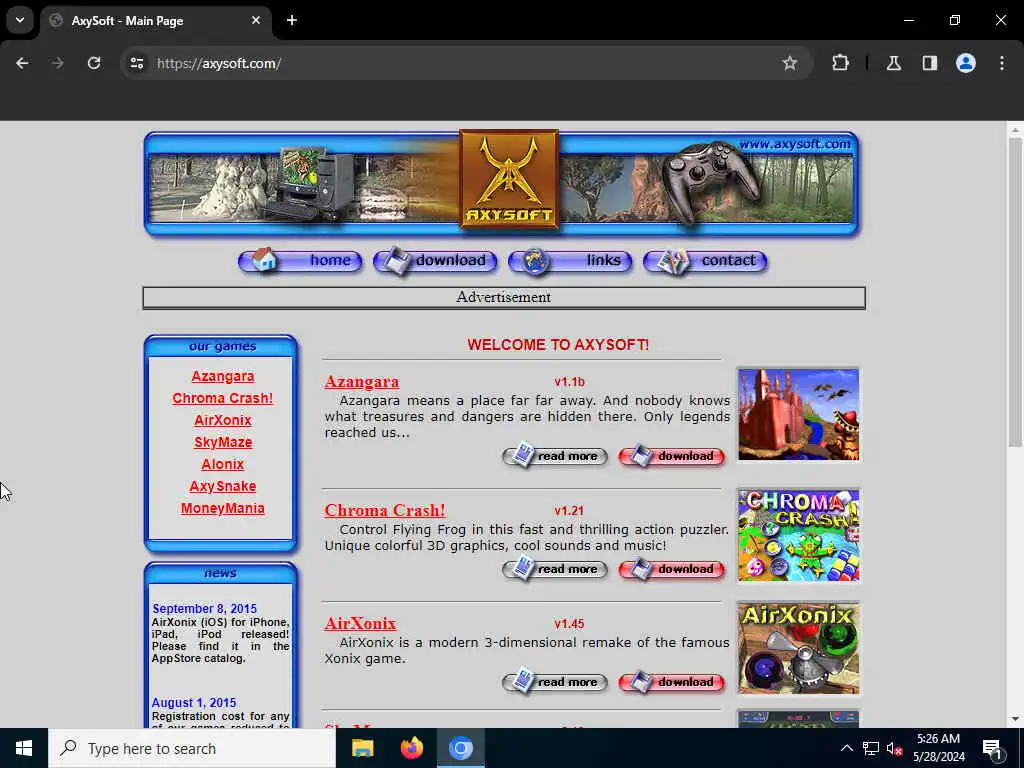Open the Chroma Crash! heading link
The height and width of the screenshot is (768, 1024).
385,510
